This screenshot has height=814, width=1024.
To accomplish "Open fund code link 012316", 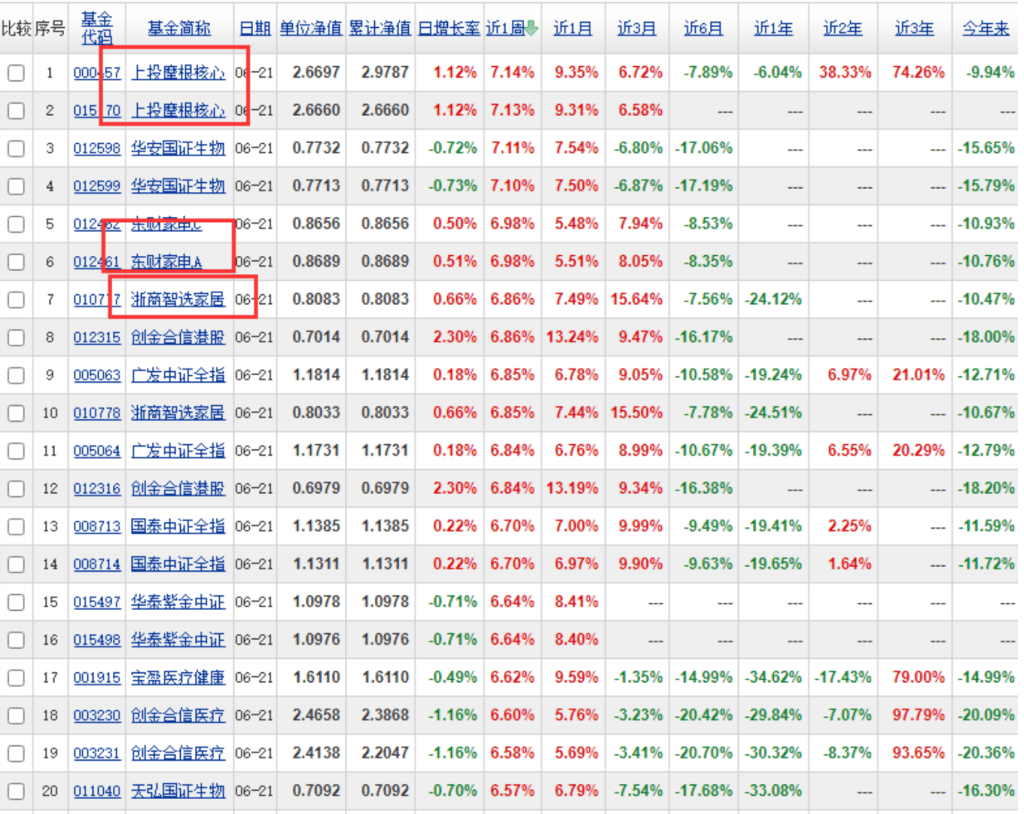I will 97,489.
